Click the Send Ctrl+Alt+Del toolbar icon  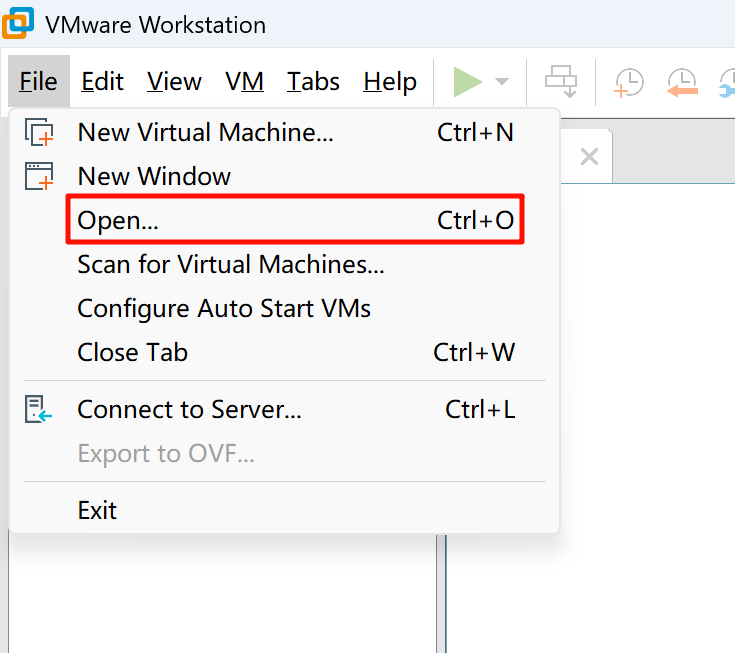[561, 82]
